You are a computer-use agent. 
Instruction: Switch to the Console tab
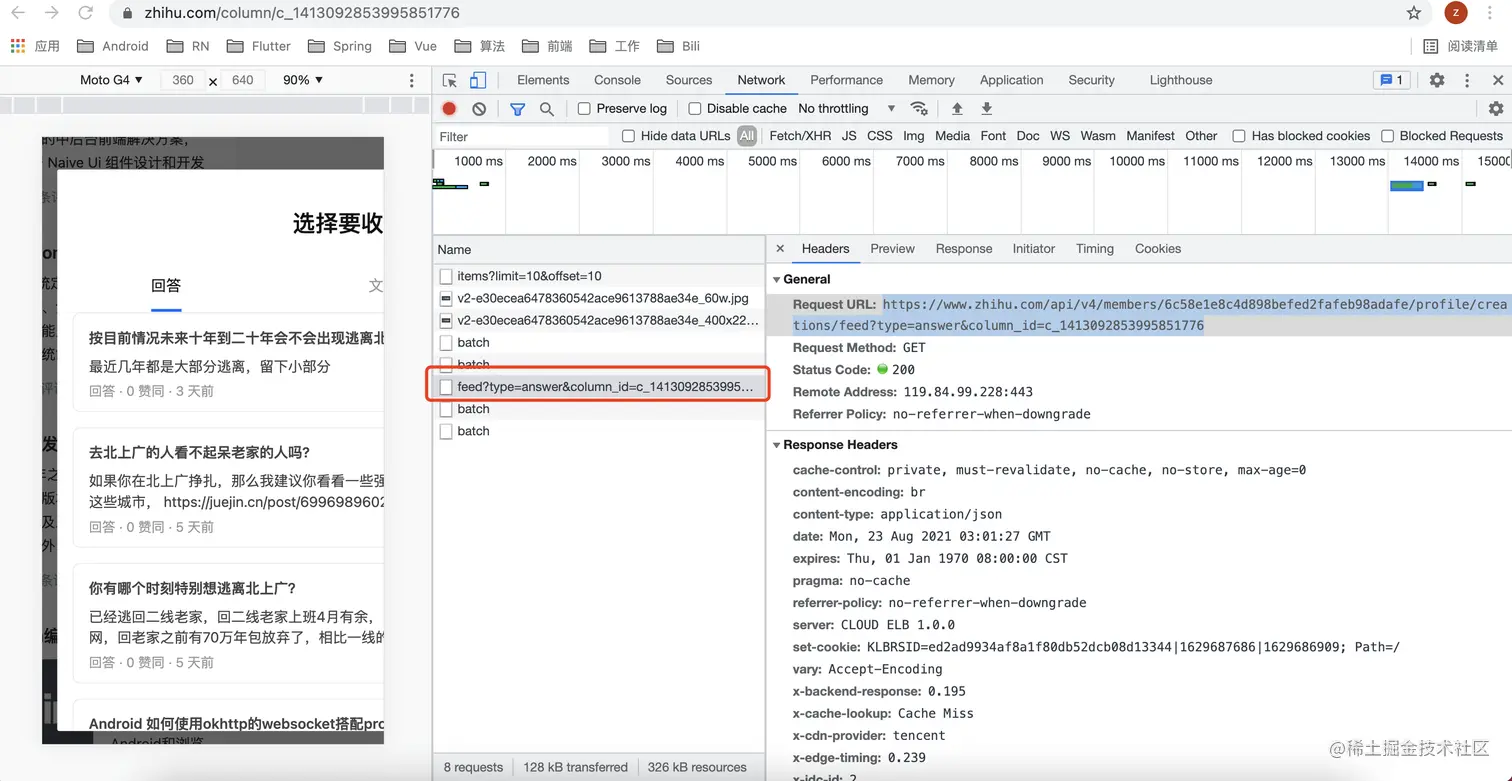[x=617, y=80]
